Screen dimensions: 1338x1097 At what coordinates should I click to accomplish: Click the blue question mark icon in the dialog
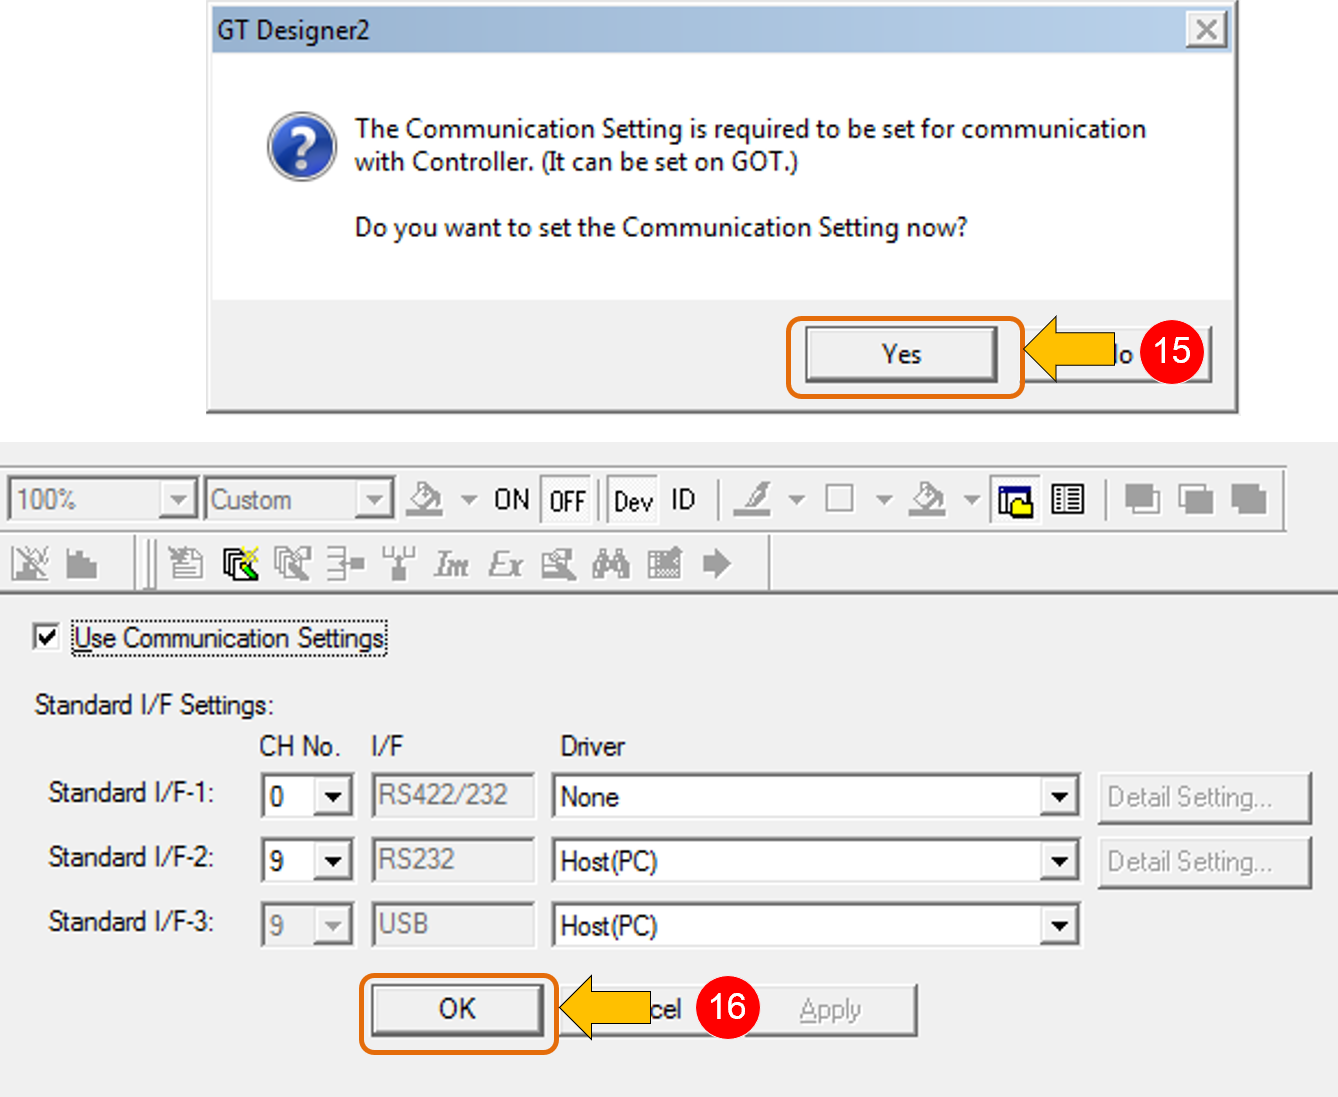302,146
